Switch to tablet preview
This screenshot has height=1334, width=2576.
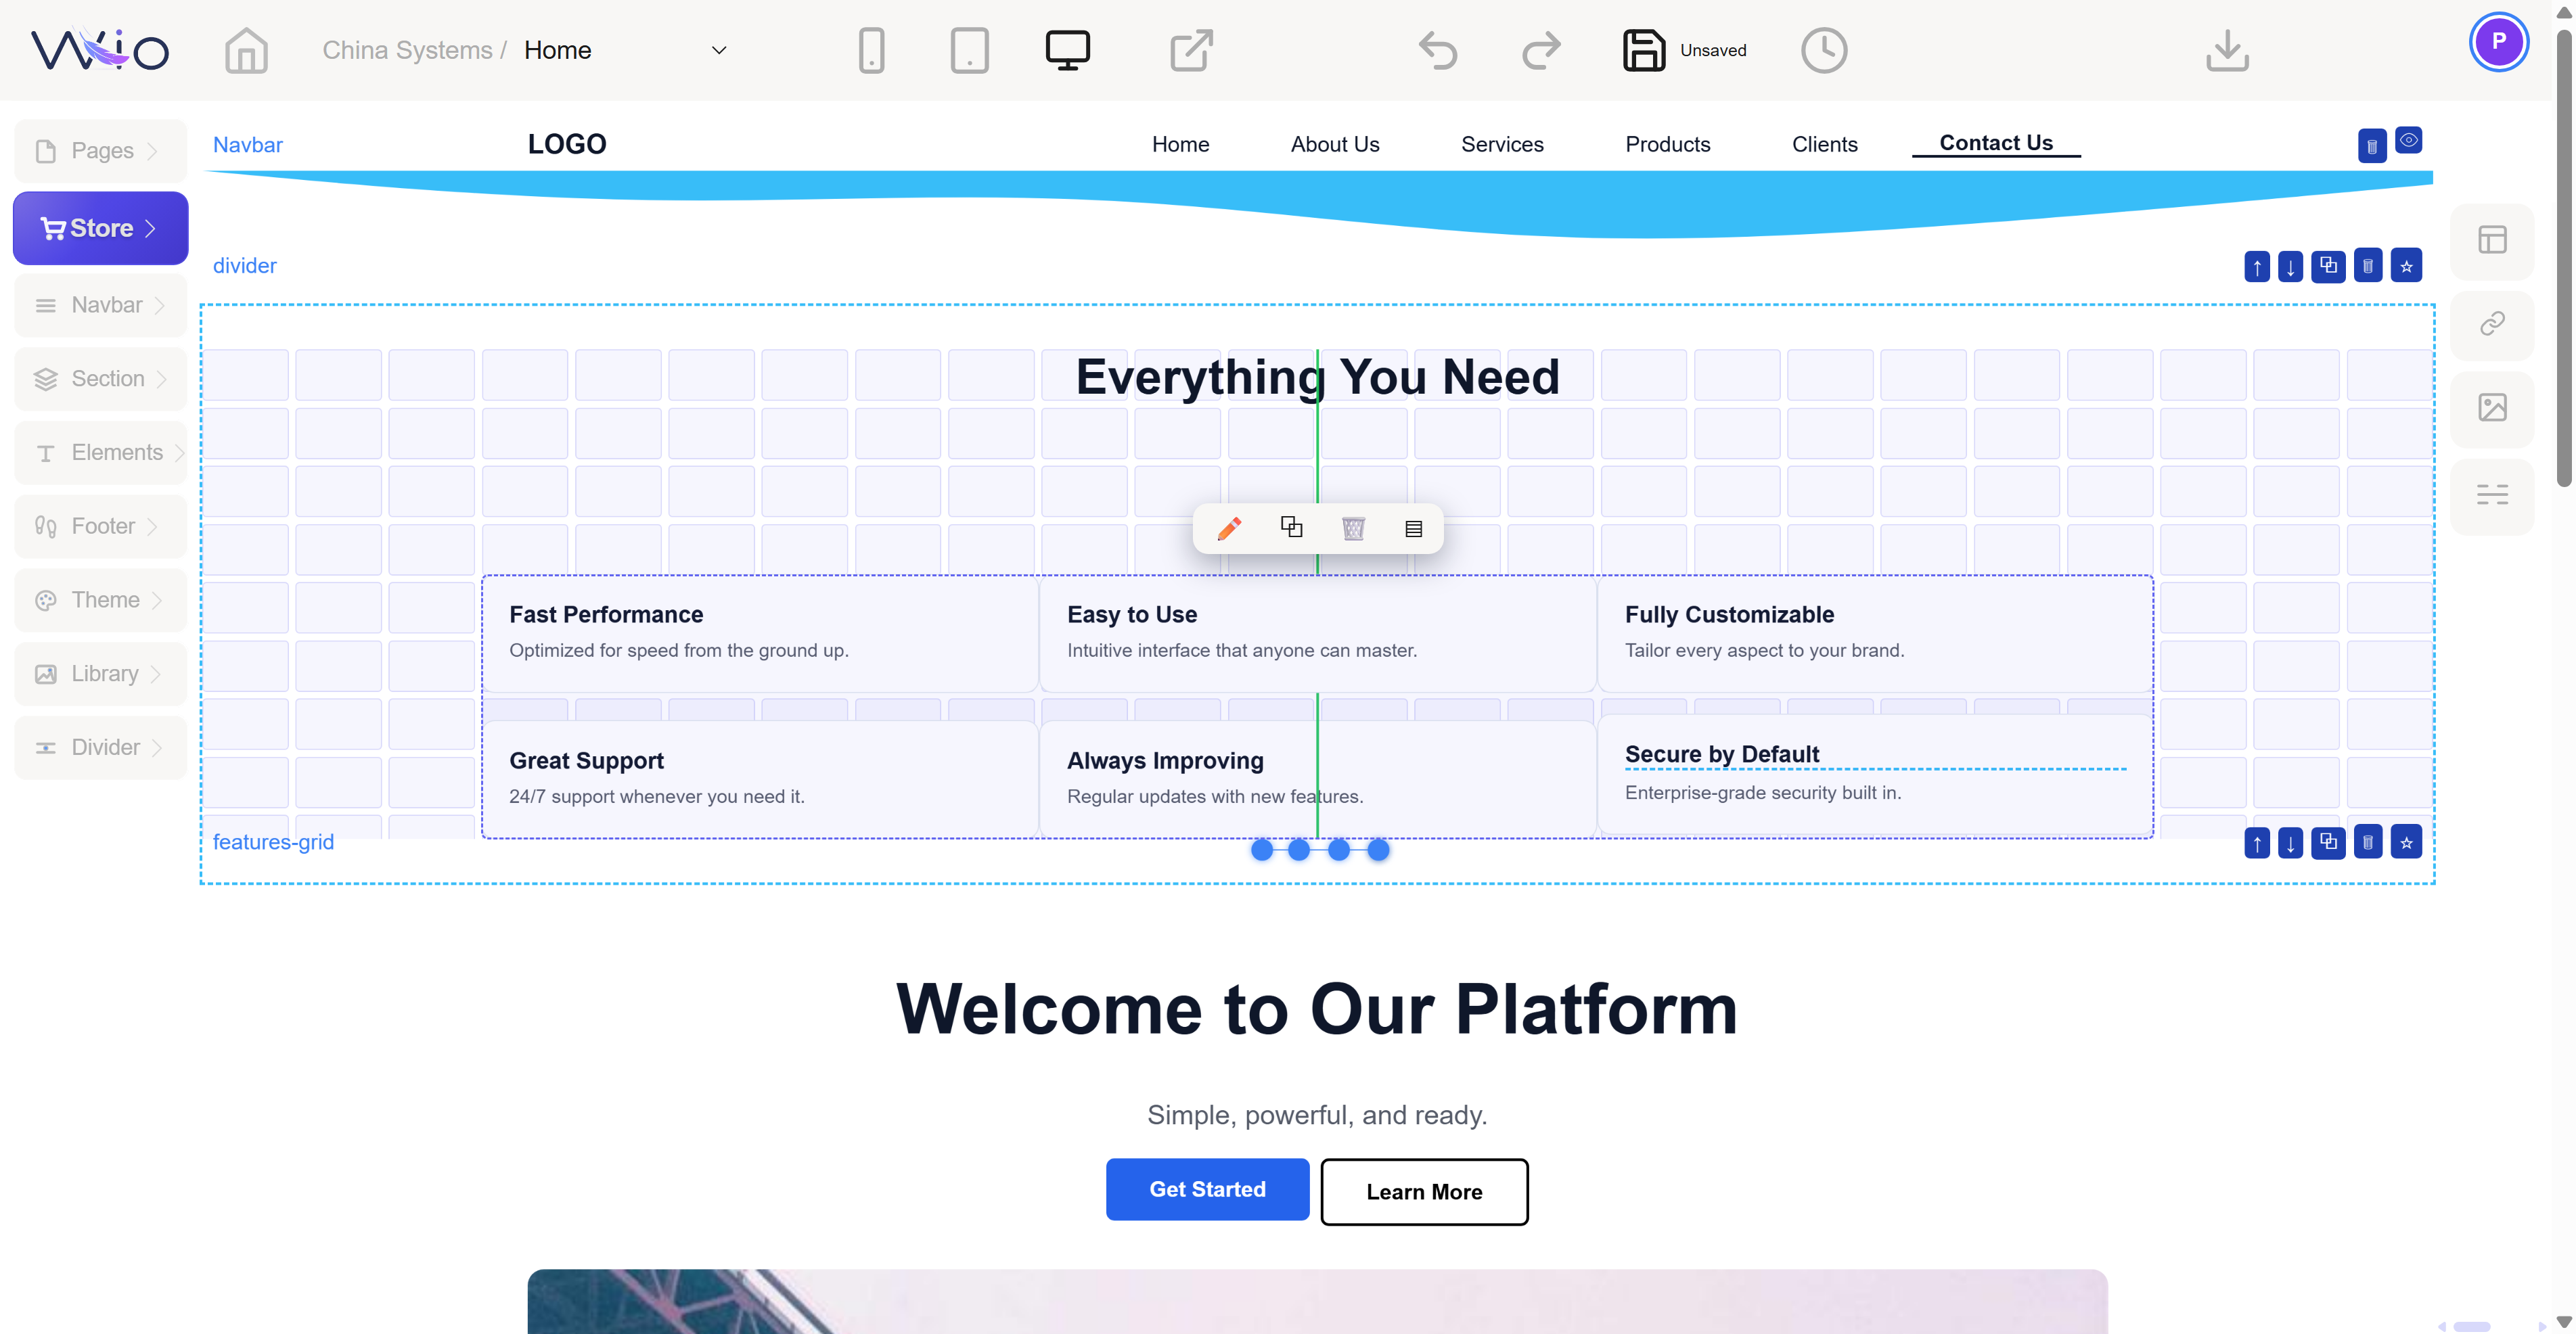click(969, 50)
